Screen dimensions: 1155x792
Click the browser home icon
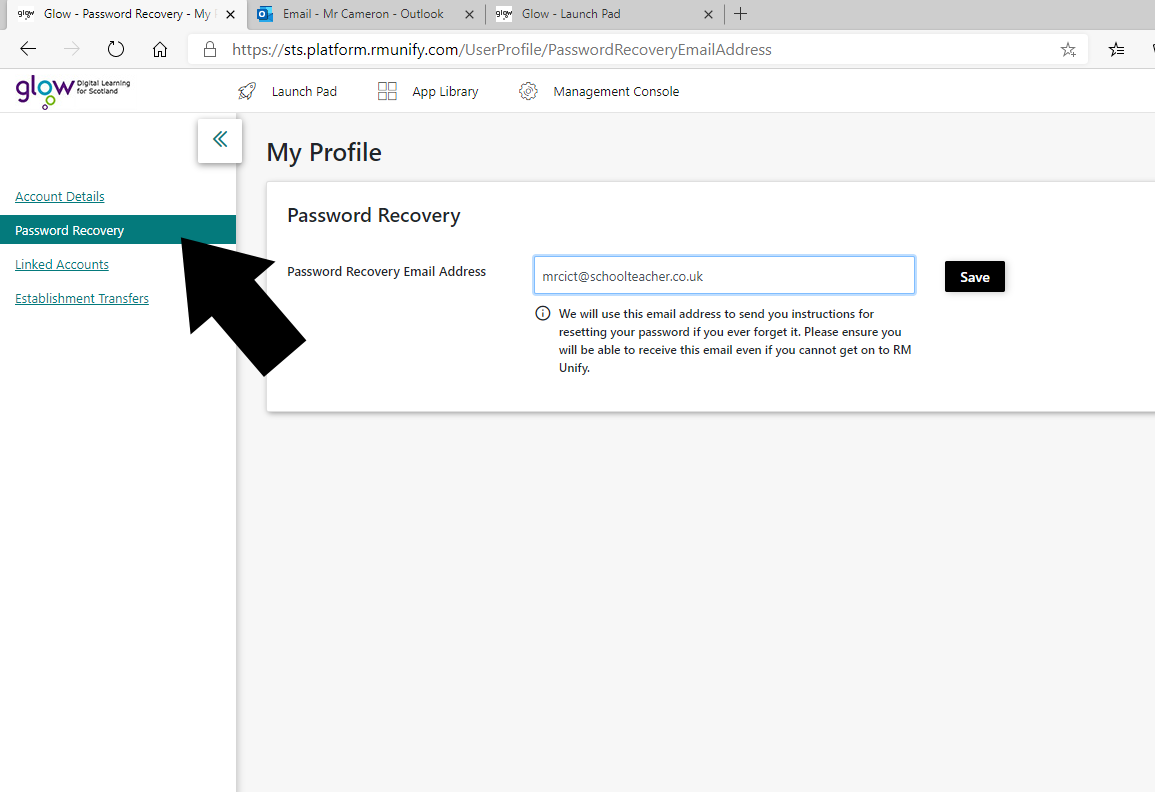point(160,49)
